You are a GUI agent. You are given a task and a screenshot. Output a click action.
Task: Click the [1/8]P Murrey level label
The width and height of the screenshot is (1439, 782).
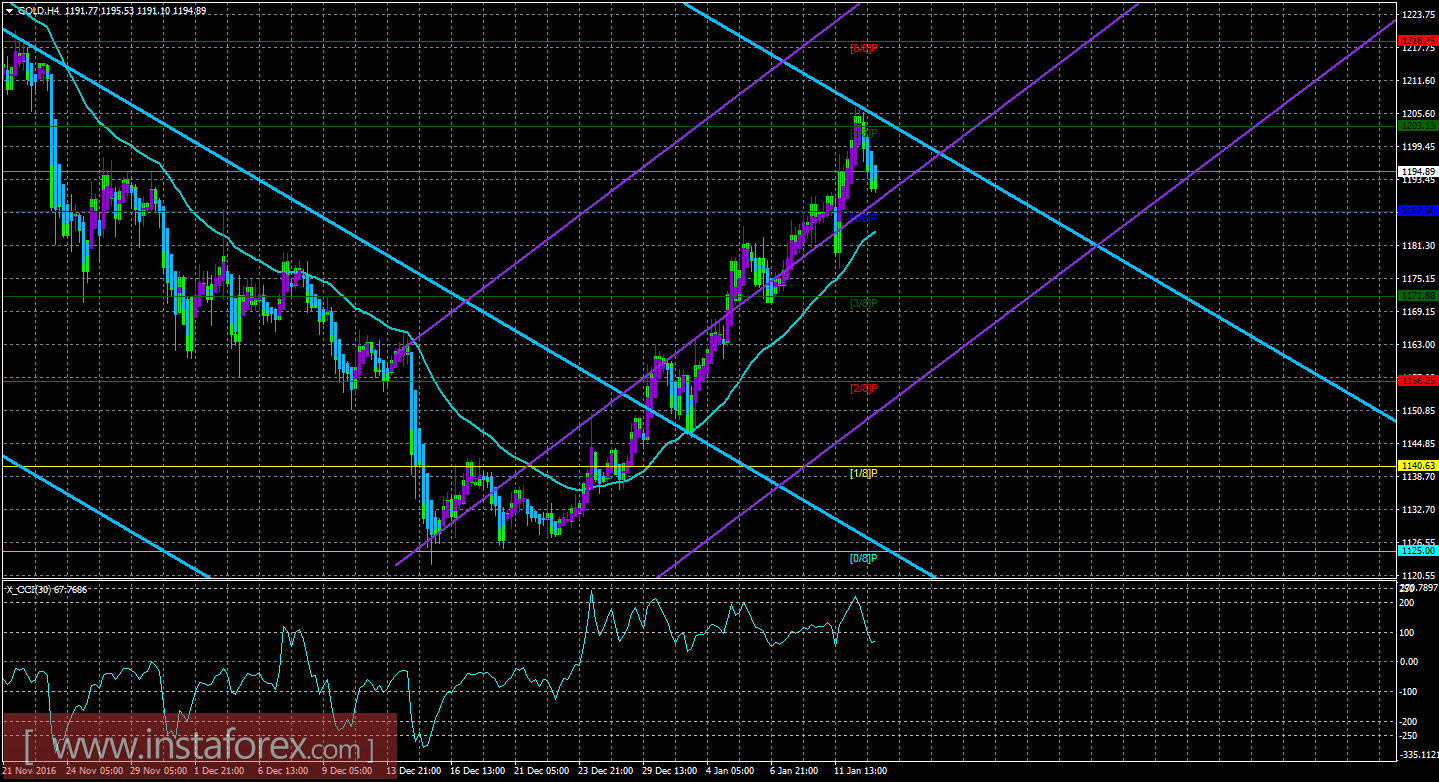tap(863, 473)
